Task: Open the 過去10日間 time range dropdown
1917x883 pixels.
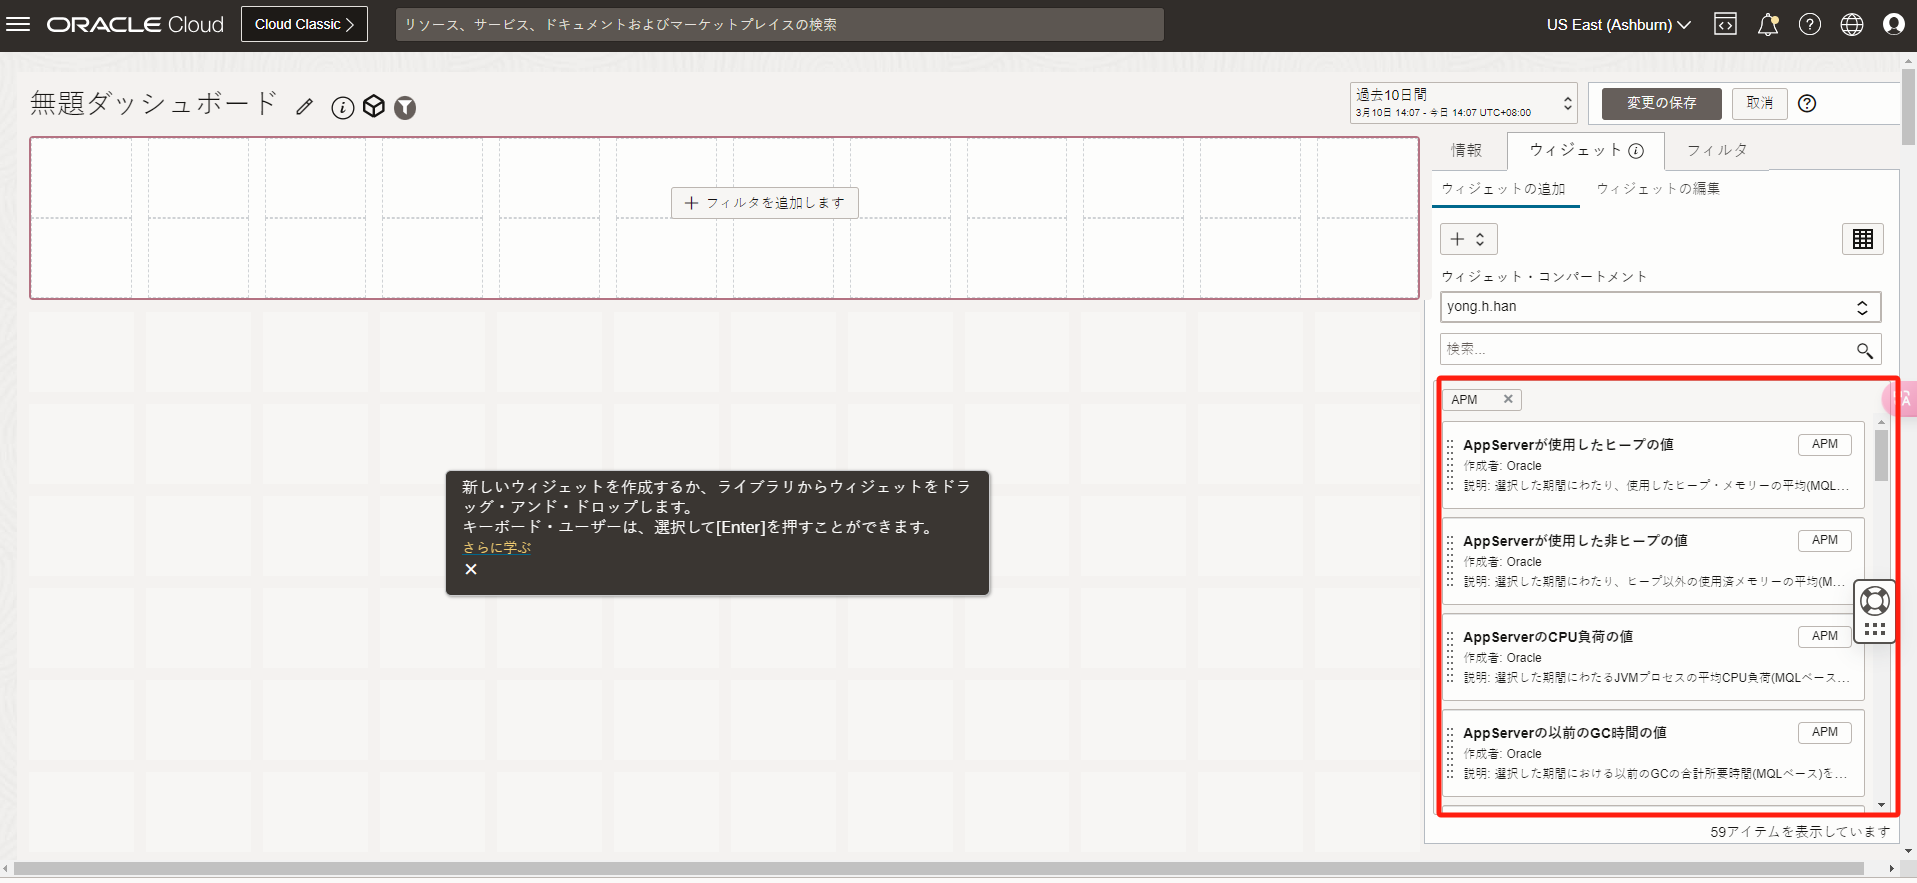Action: pos(1463,103)
